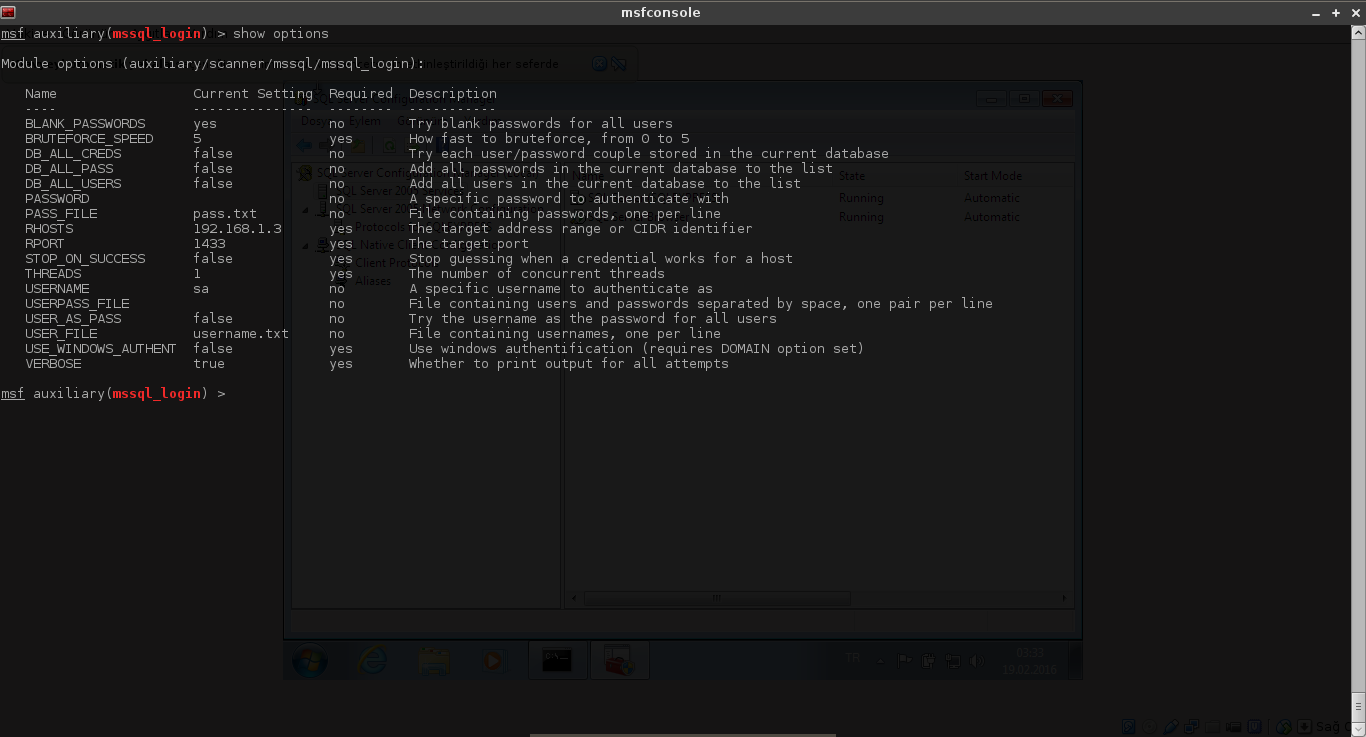Open Action Center from the notification flag icon

coord(903,660)
